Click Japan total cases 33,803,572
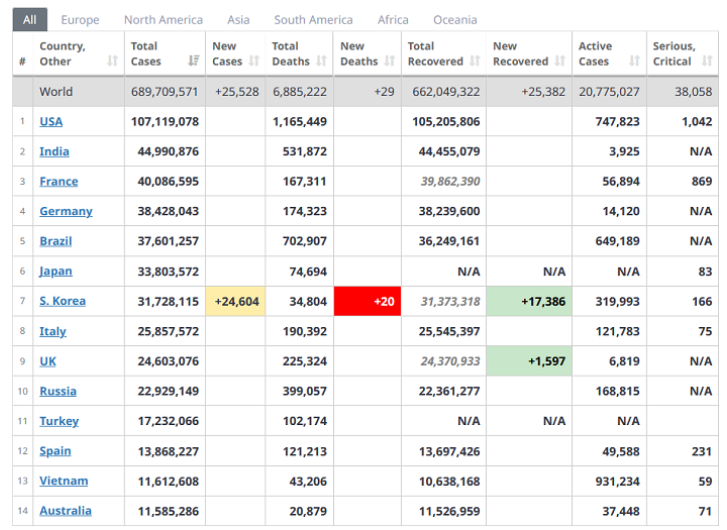The image size is (727, 530). (168, 271)
